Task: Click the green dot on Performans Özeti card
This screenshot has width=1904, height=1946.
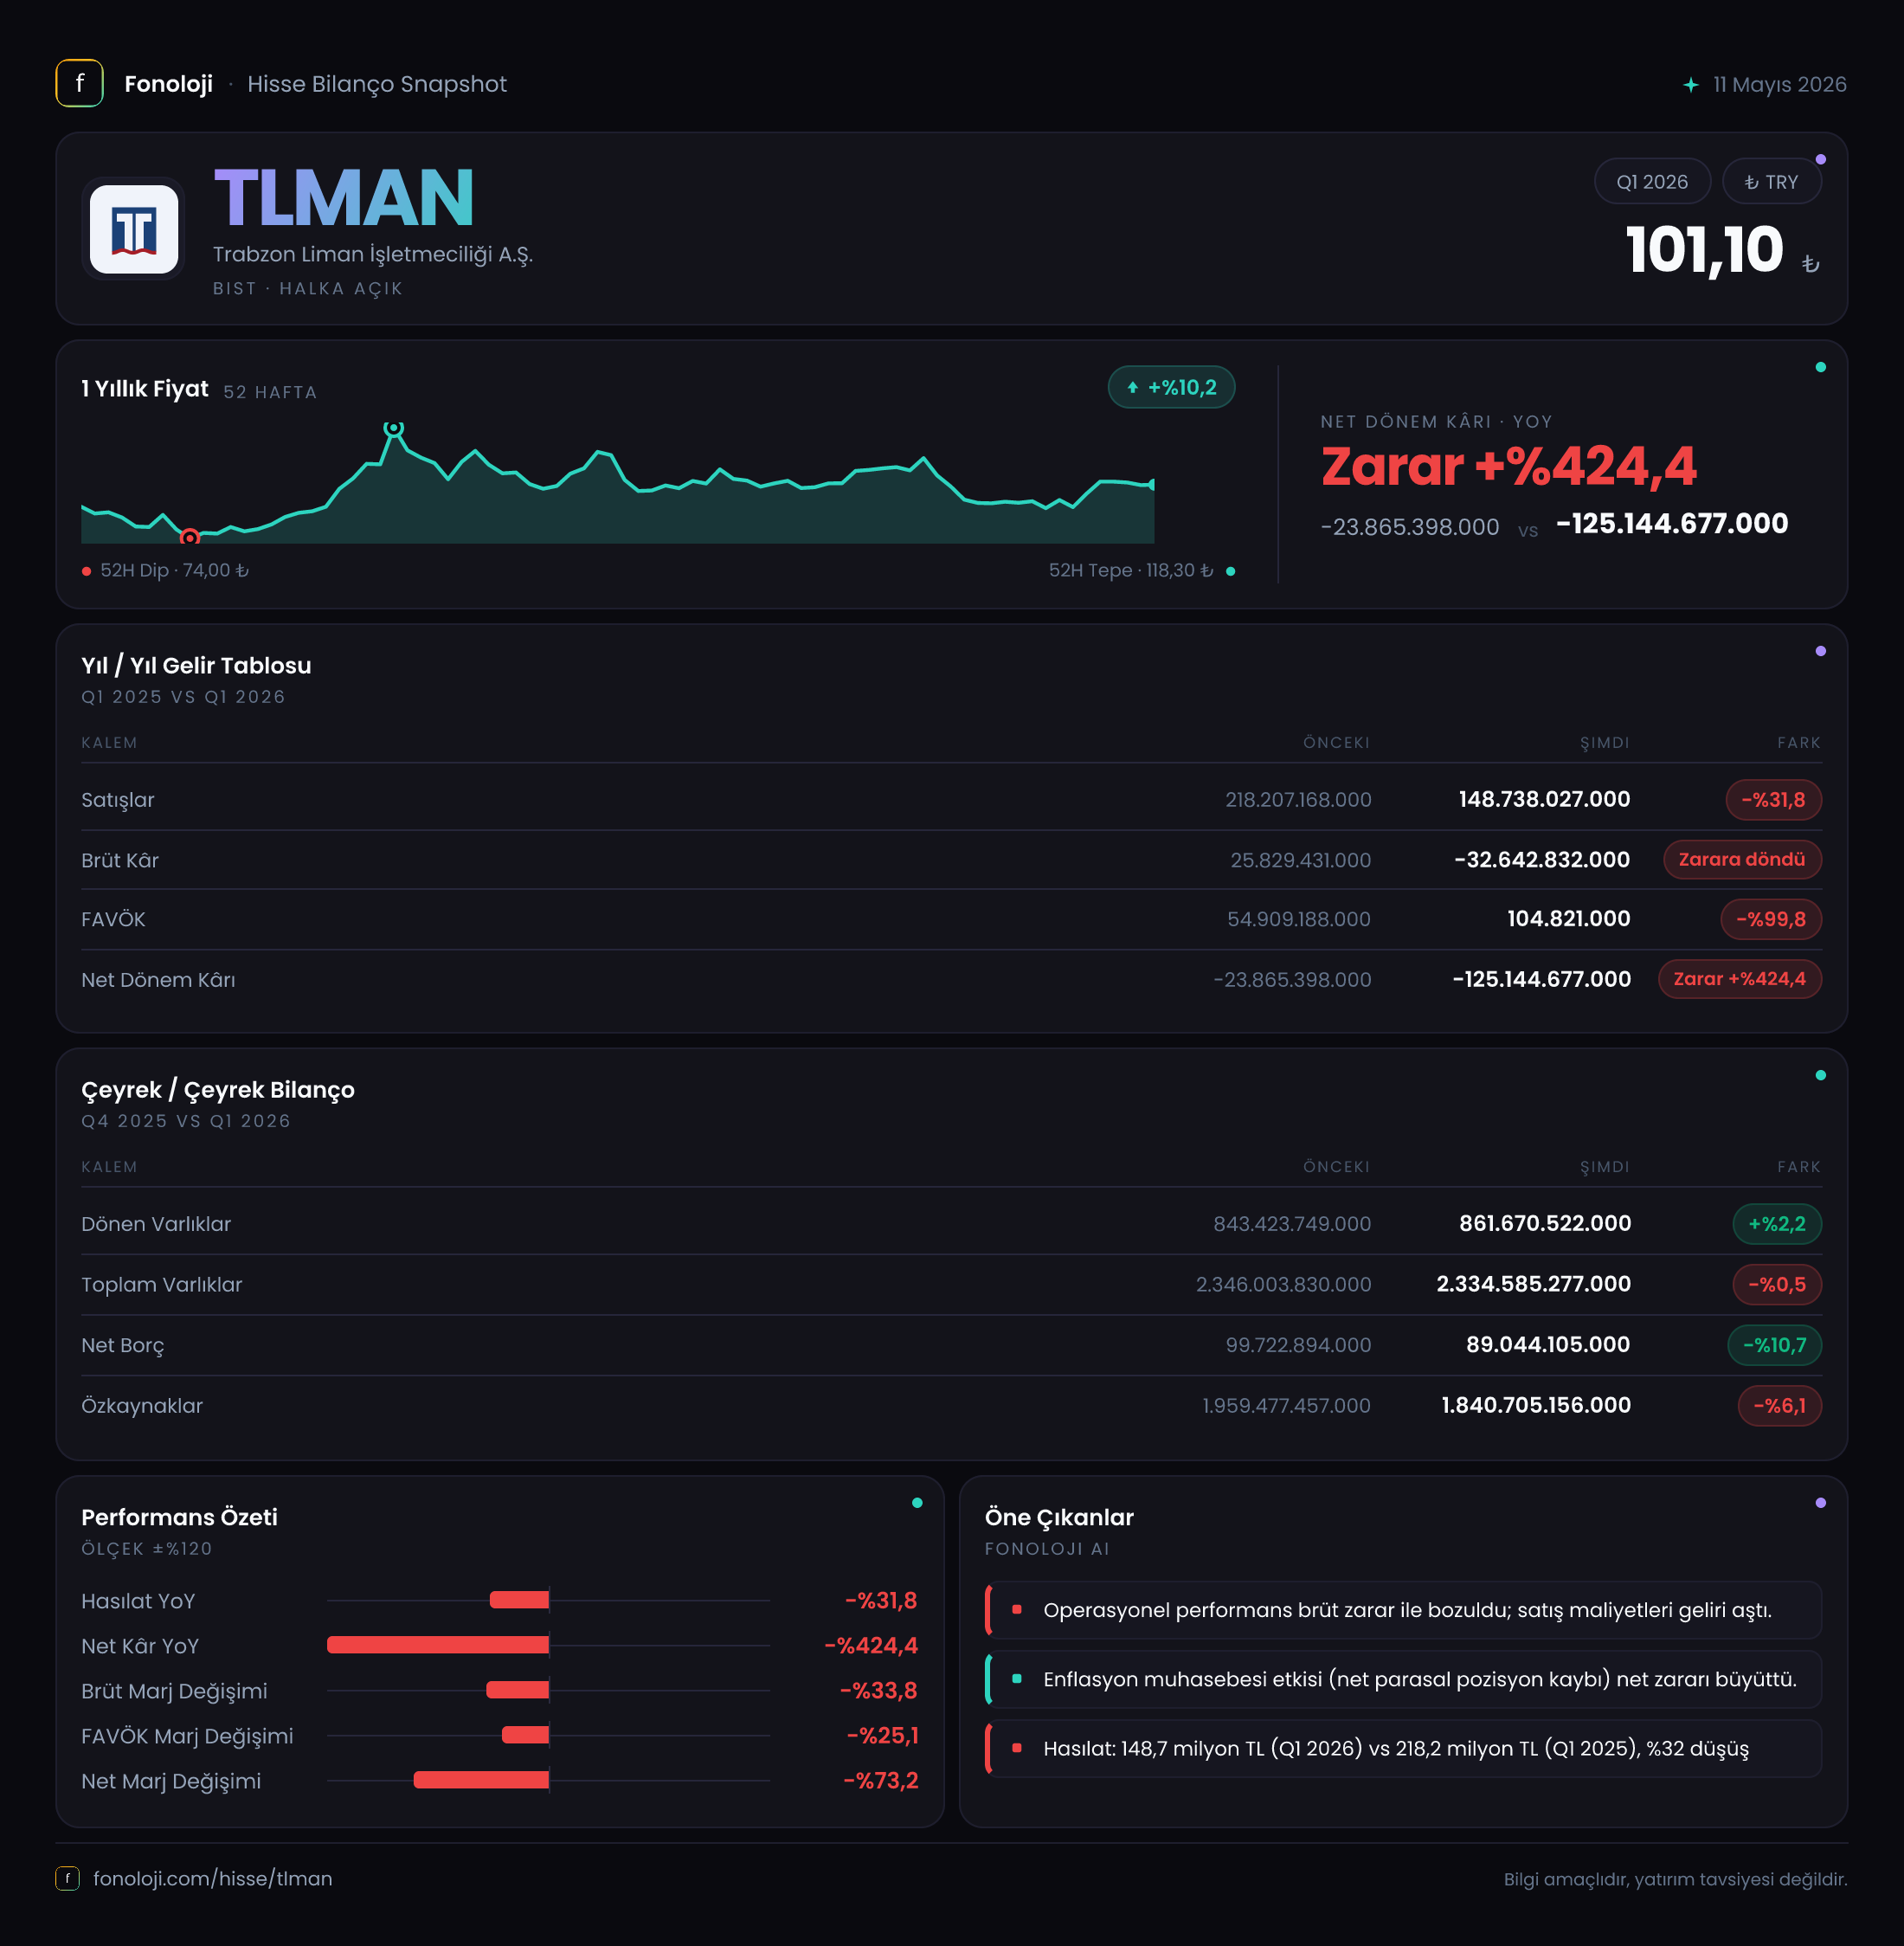Action: [x=917, y=1503]
